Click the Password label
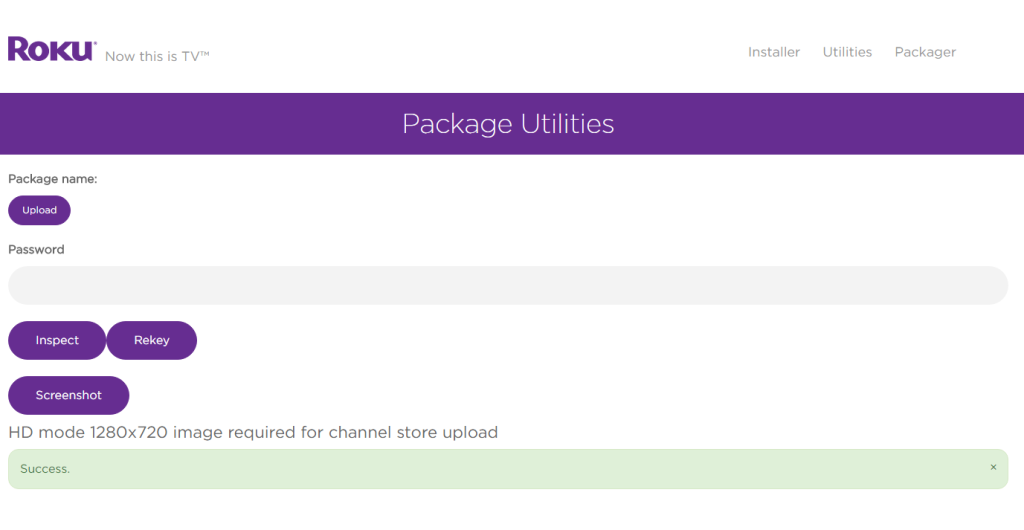This screenshot has height=530, width=1024. pos(36,249)
